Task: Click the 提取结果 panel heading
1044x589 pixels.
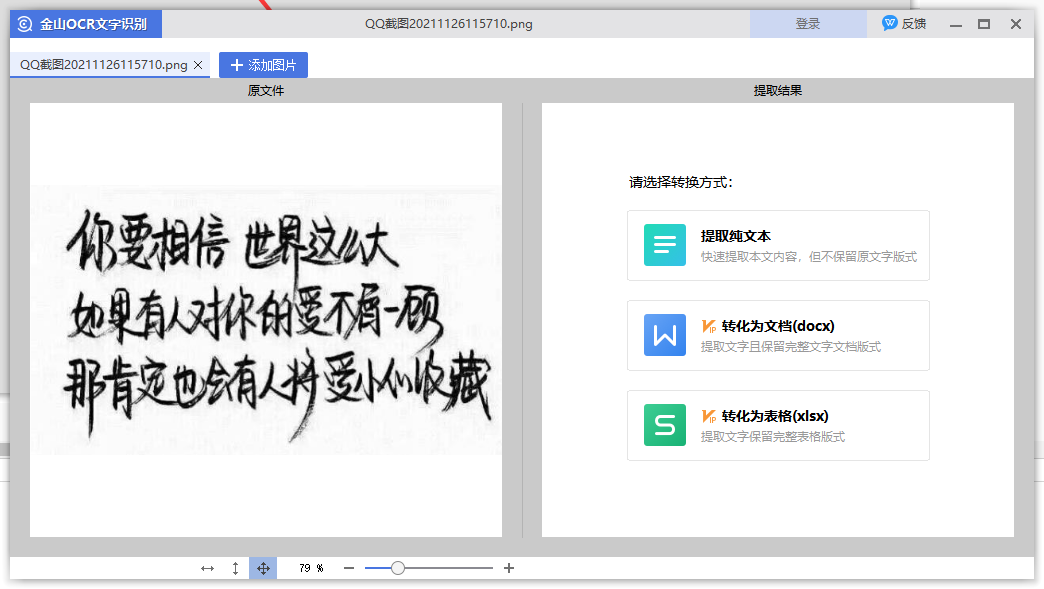Action: click(778, 91)
